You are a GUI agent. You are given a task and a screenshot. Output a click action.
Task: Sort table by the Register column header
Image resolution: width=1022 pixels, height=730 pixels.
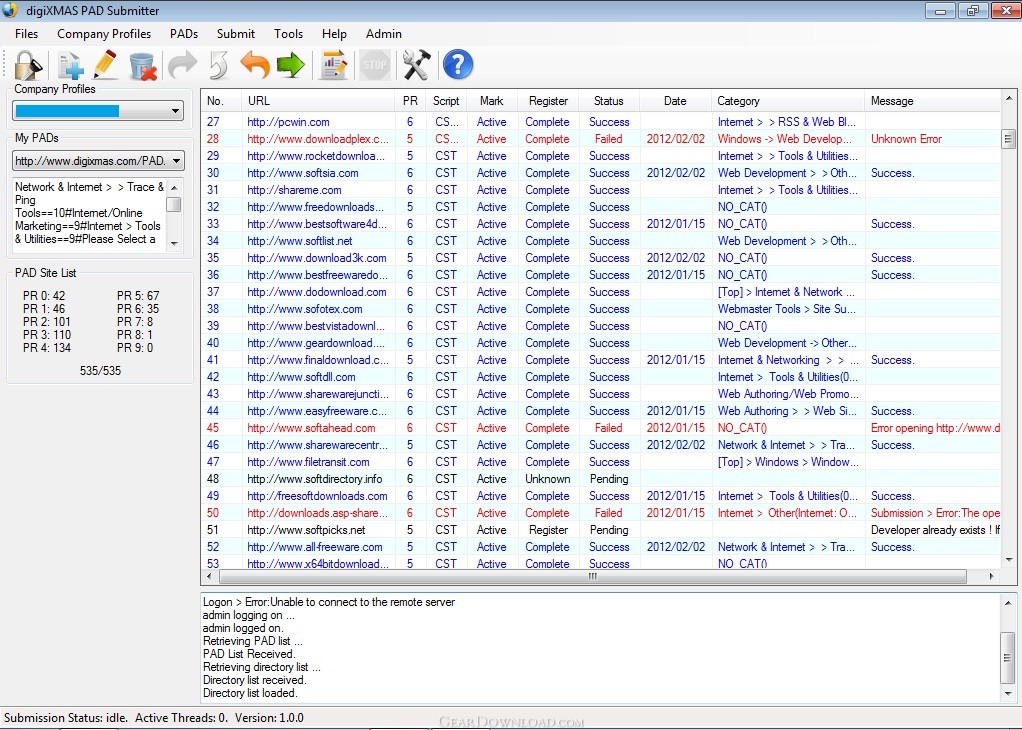click(x=548, y=101)
